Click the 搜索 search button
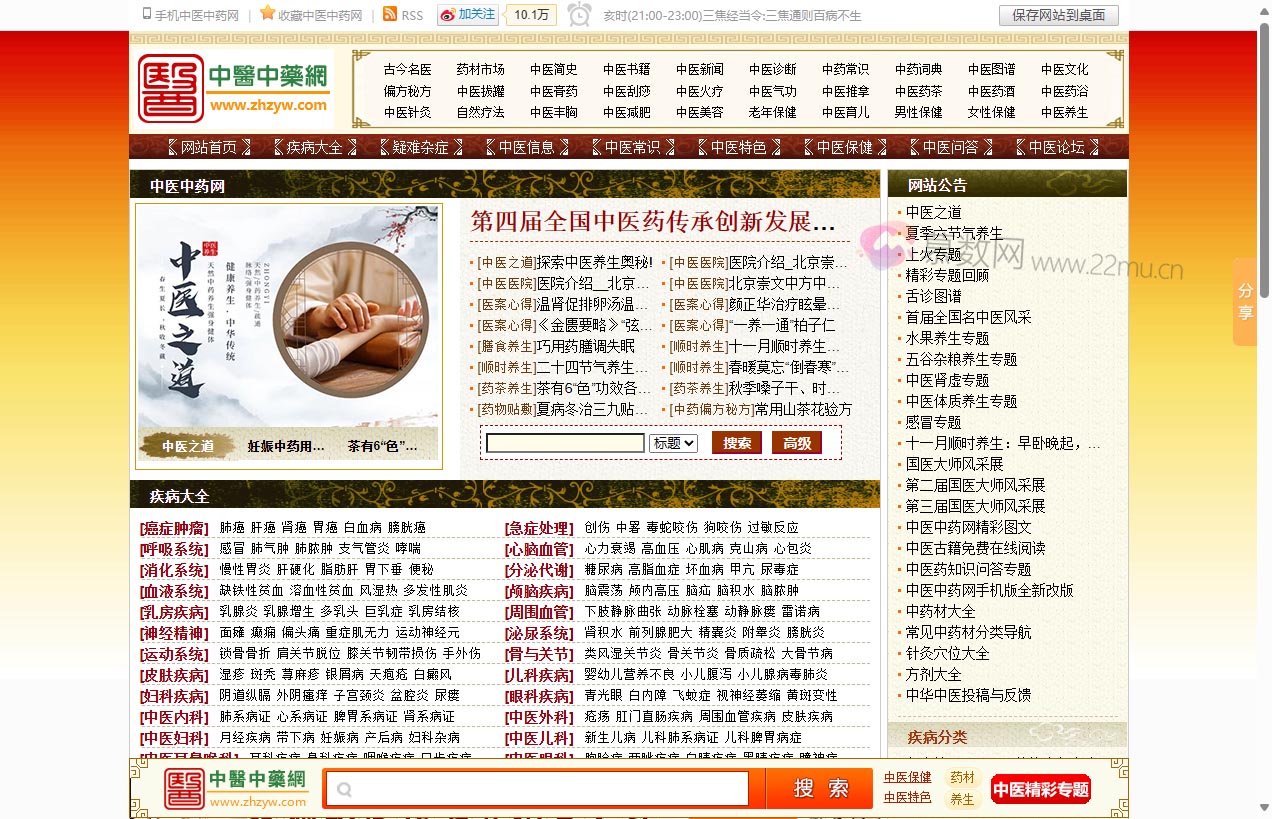This screenshot has width=1272, height=819. click(736, 442)
